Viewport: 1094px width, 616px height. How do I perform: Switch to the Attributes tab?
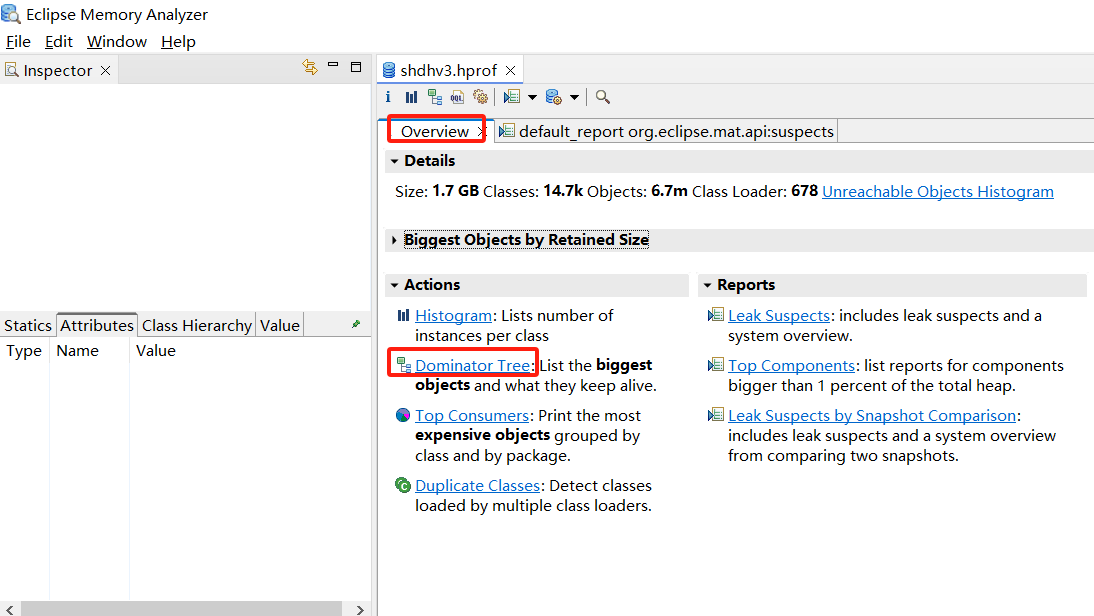point(97,325)
